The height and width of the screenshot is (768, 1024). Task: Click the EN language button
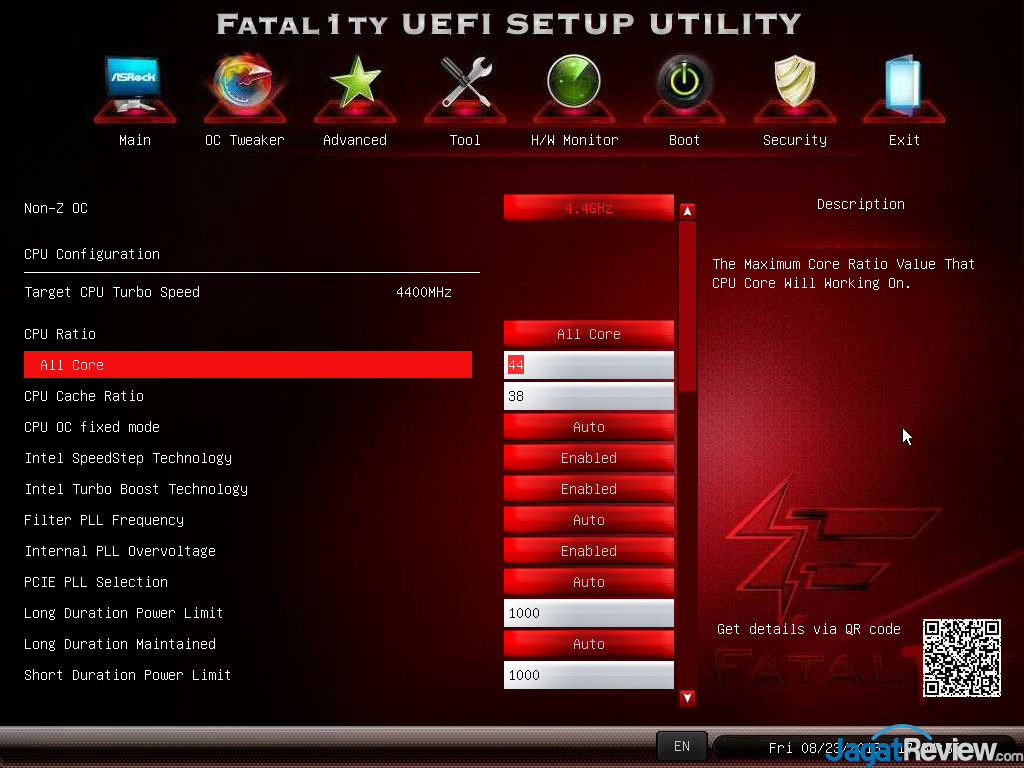click(681, 746)
